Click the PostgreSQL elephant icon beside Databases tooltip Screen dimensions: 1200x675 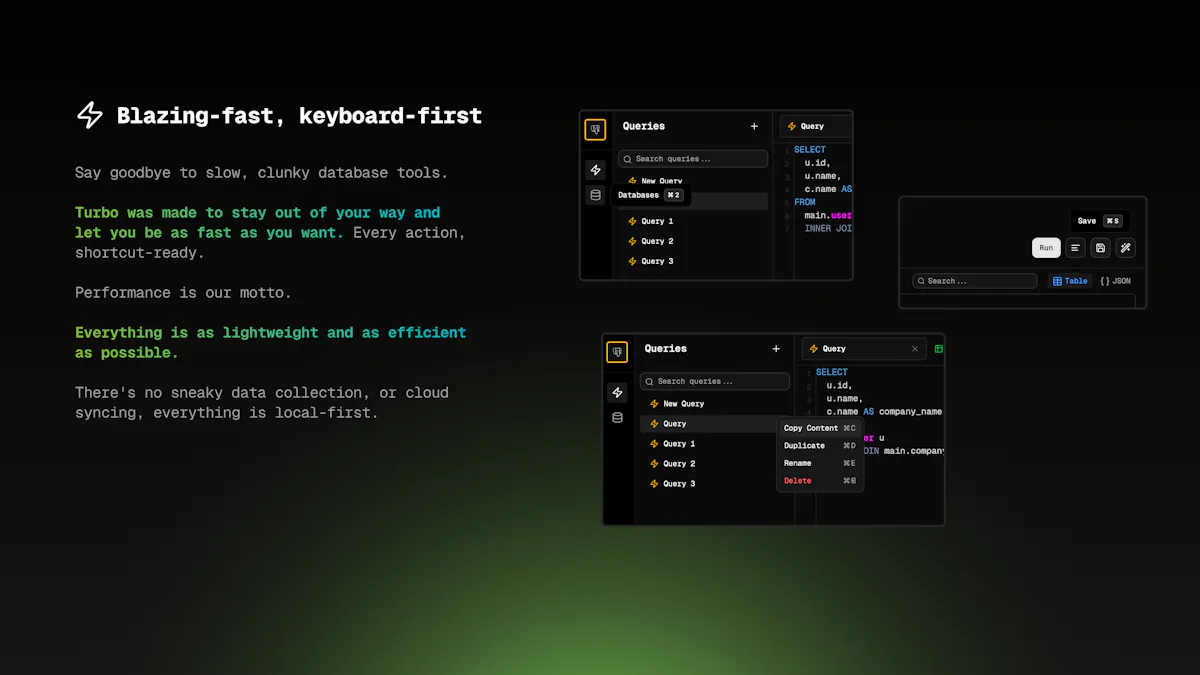[x=595, y=130]
